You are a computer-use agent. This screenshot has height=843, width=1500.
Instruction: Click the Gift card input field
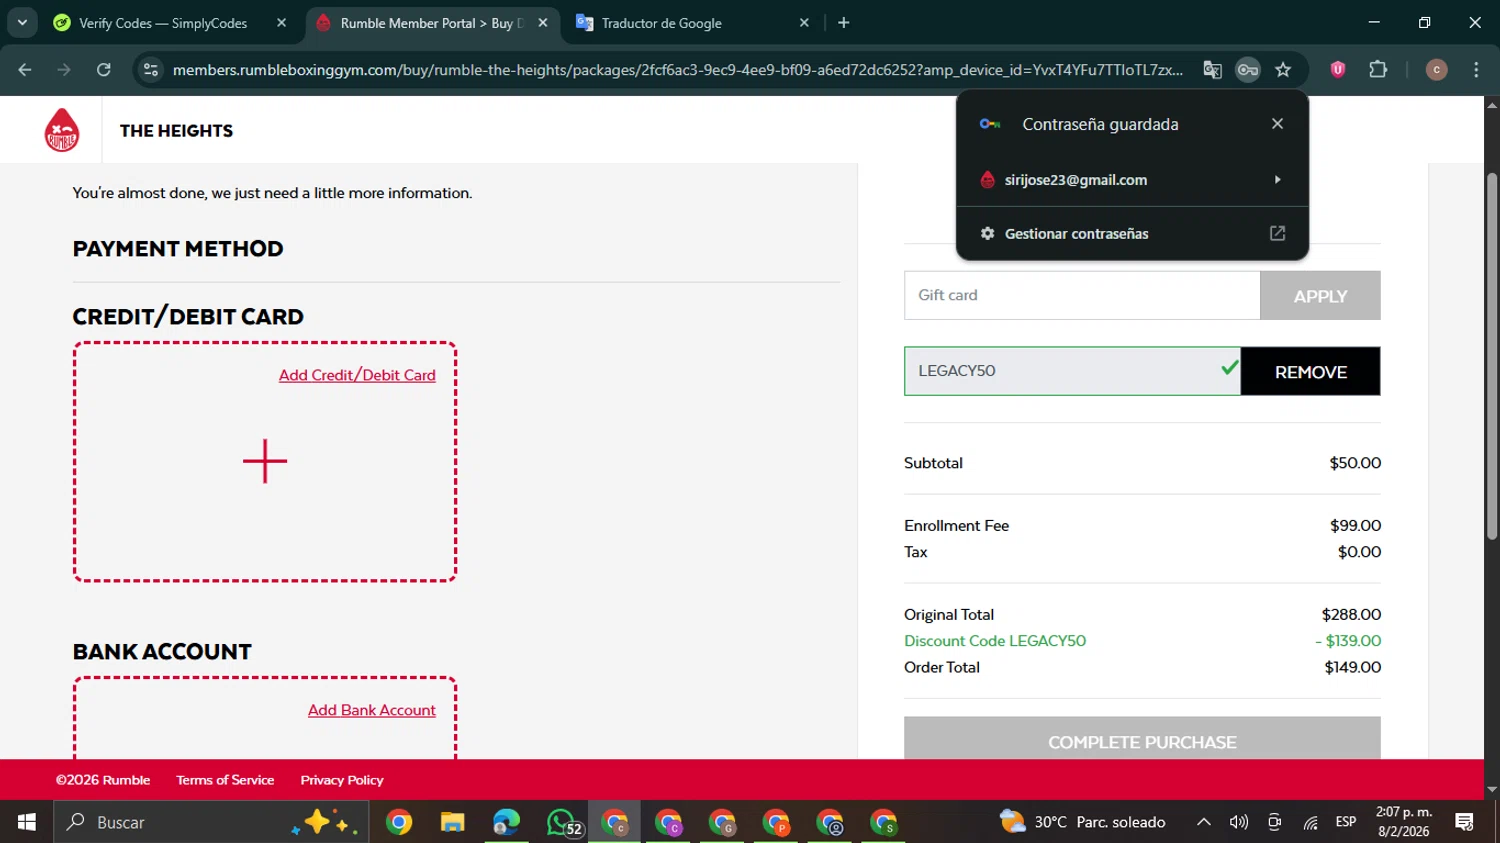(x=1082, y=295)
